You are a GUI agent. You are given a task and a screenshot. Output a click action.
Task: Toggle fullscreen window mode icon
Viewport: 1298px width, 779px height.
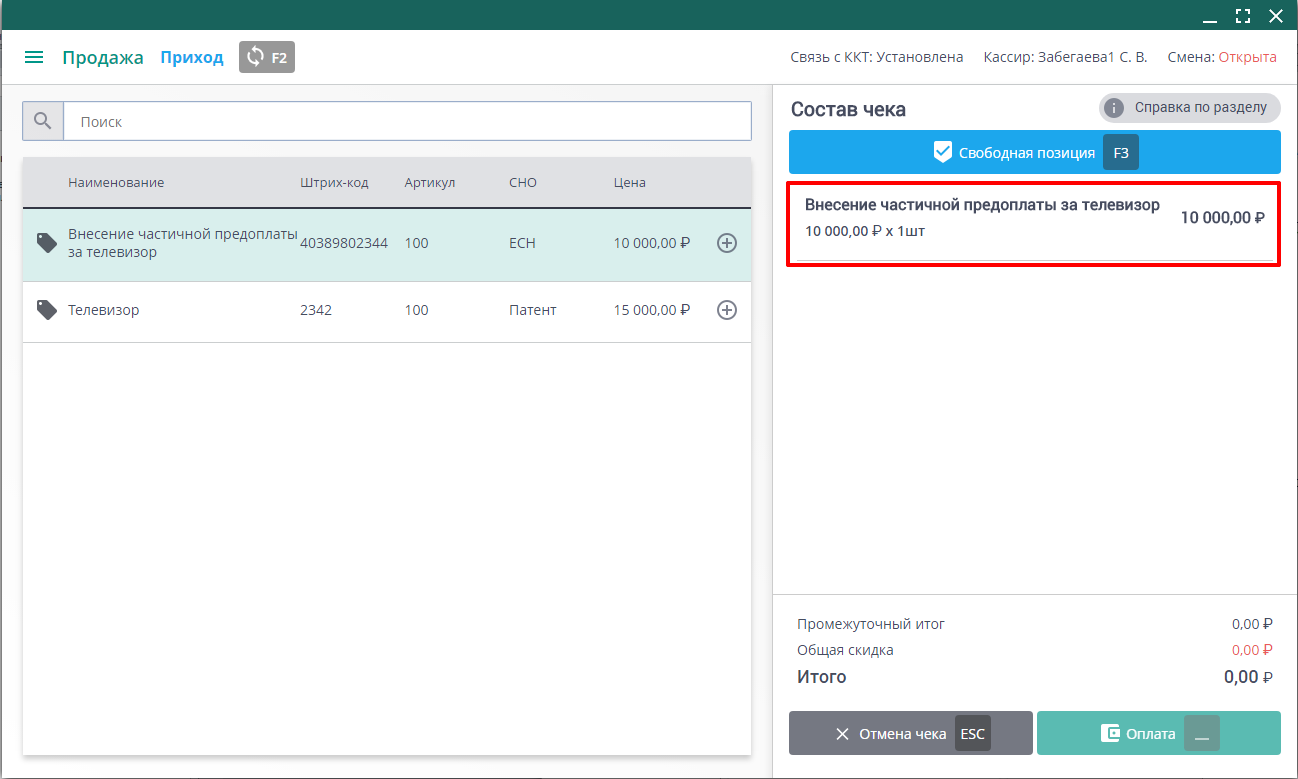pyautogui.click(x=1243, y=15)
